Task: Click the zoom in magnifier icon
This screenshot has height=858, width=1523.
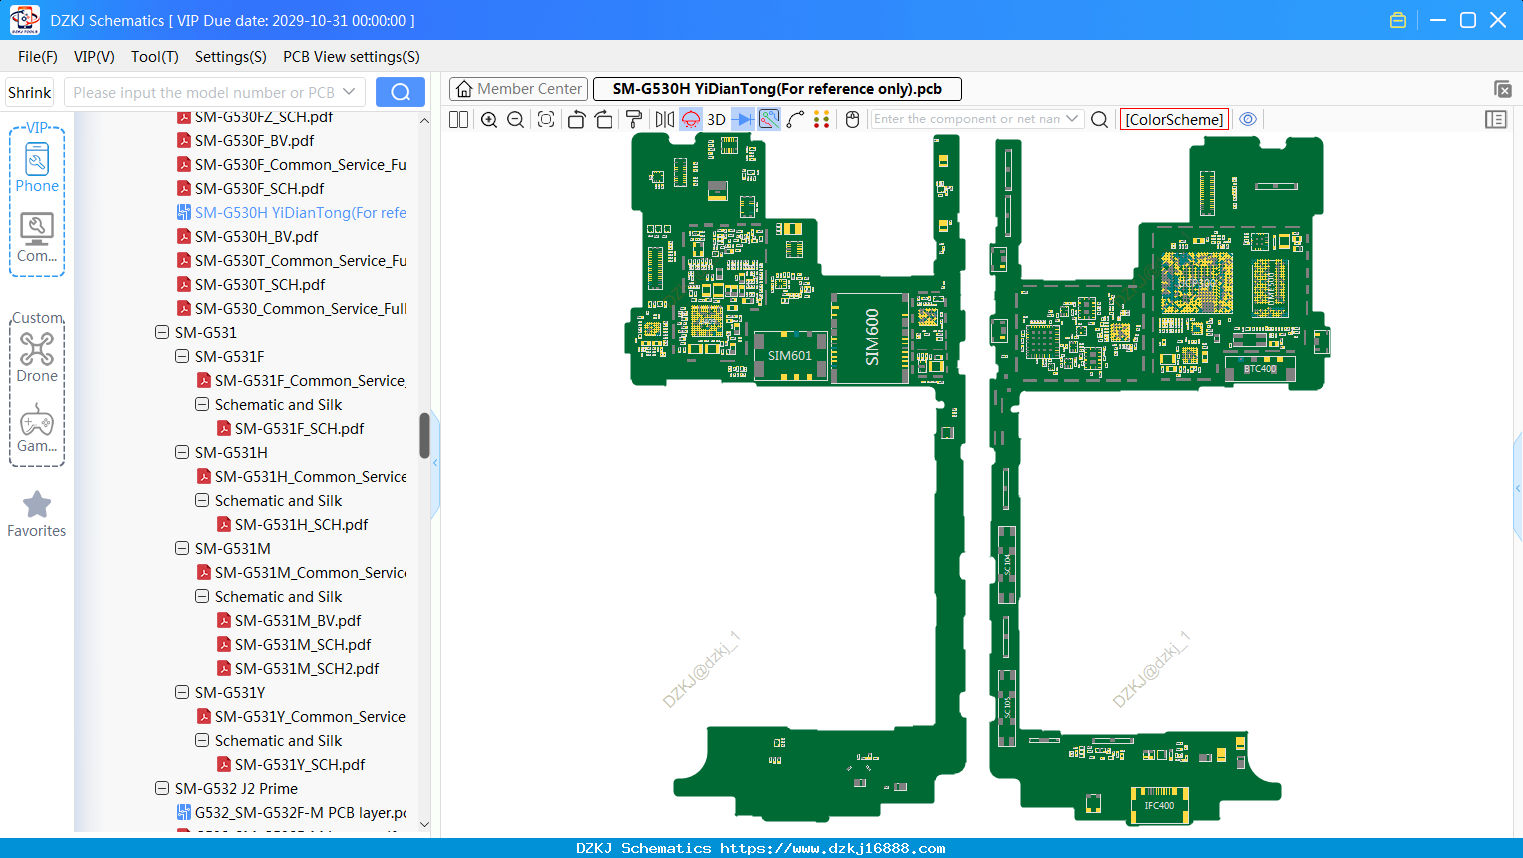Action: point(489,119)
